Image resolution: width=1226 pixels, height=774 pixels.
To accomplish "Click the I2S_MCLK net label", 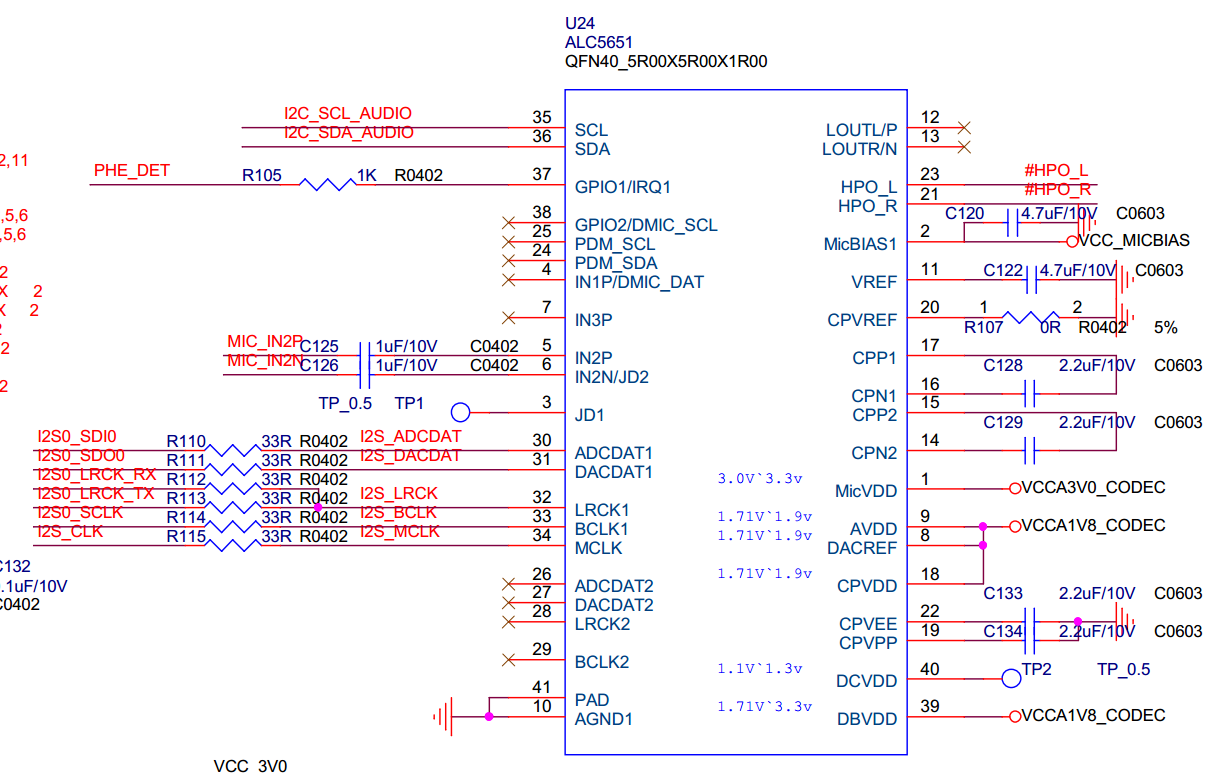I will point(400,532).
